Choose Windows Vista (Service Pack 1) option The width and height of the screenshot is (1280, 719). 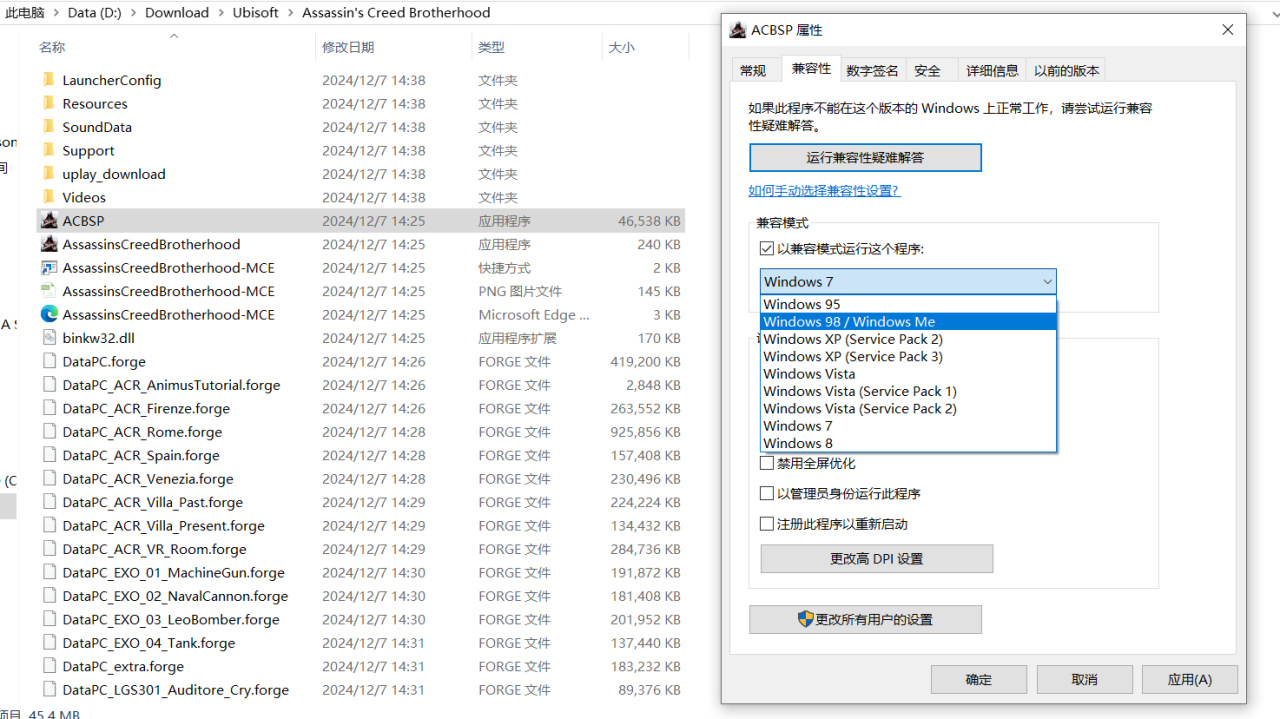pos(908,391)
